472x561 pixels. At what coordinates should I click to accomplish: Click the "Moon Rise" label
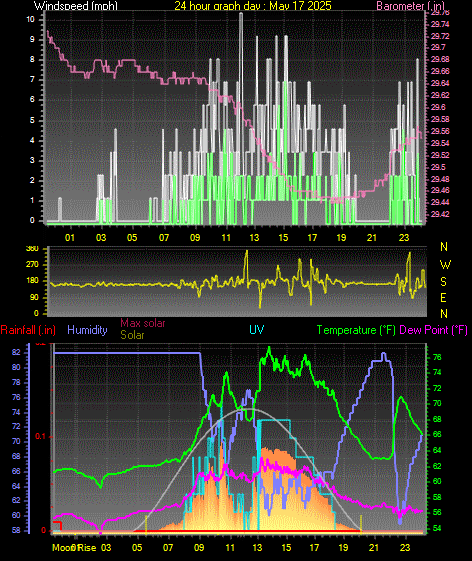coord(74,548)
